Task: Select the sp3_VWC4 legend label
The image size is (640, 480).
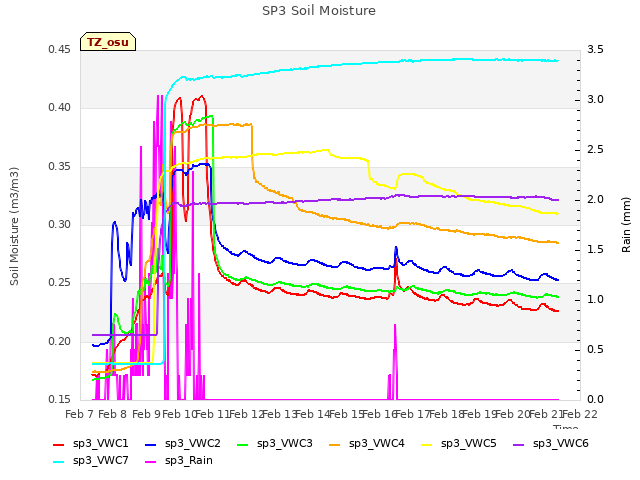Action: click(x=377, y=444)
